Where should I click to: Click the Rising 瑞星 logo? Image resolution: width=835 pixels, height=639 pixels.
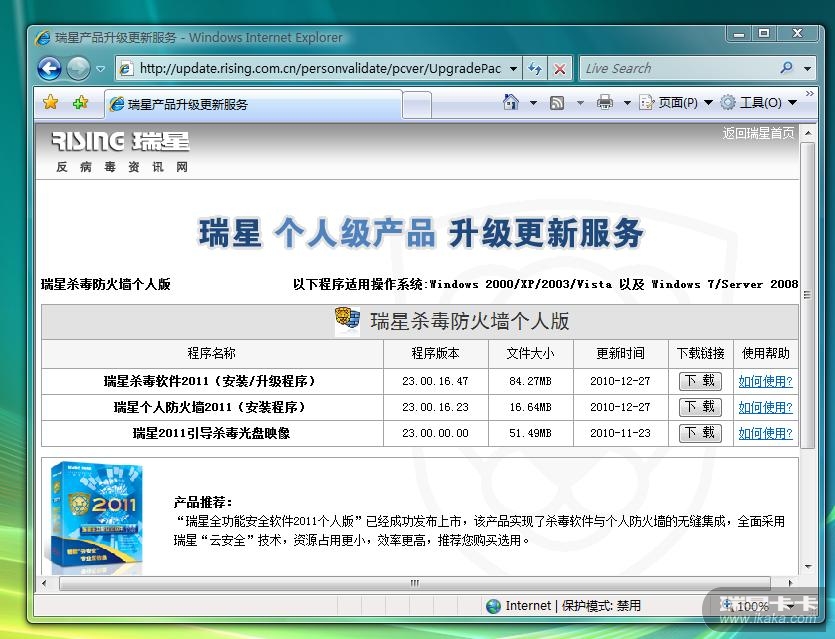point(121,142)
